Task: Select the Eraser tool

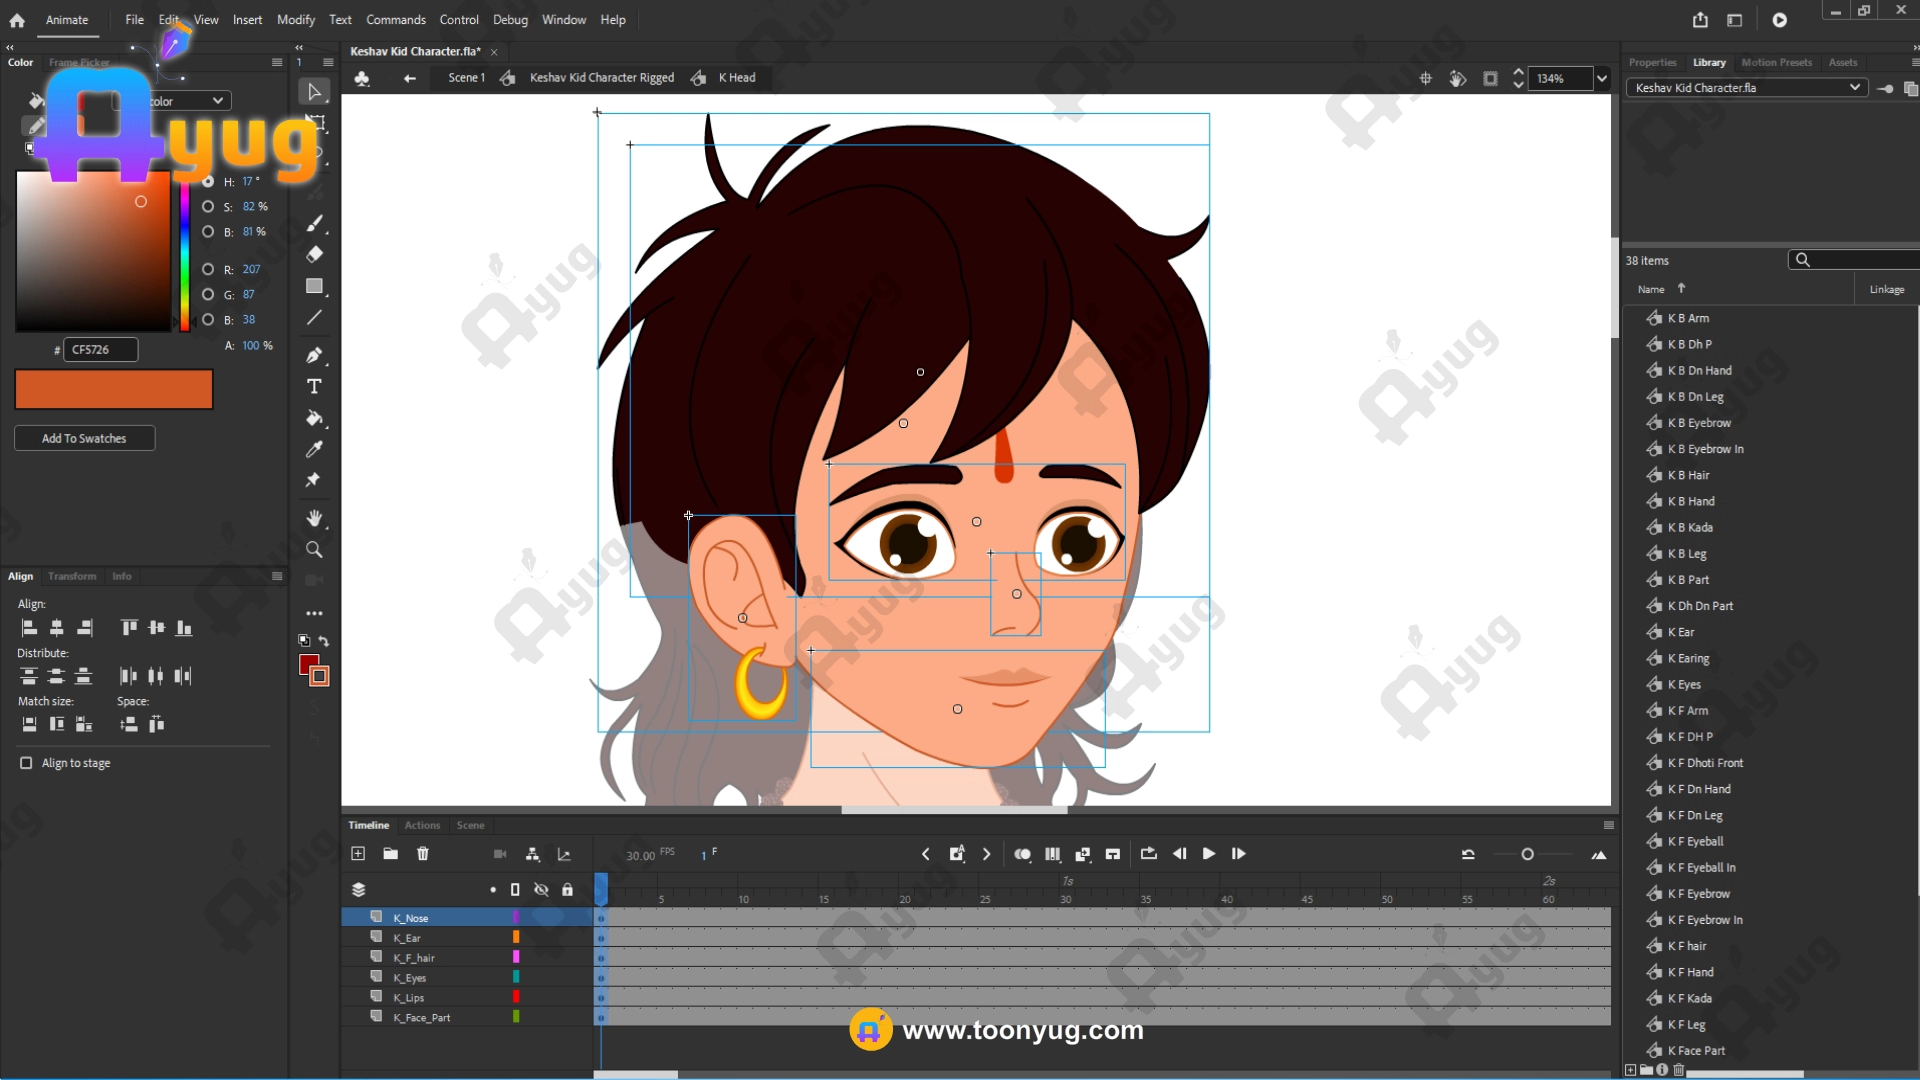Action: pyautogui.click(x=314, y=254)
